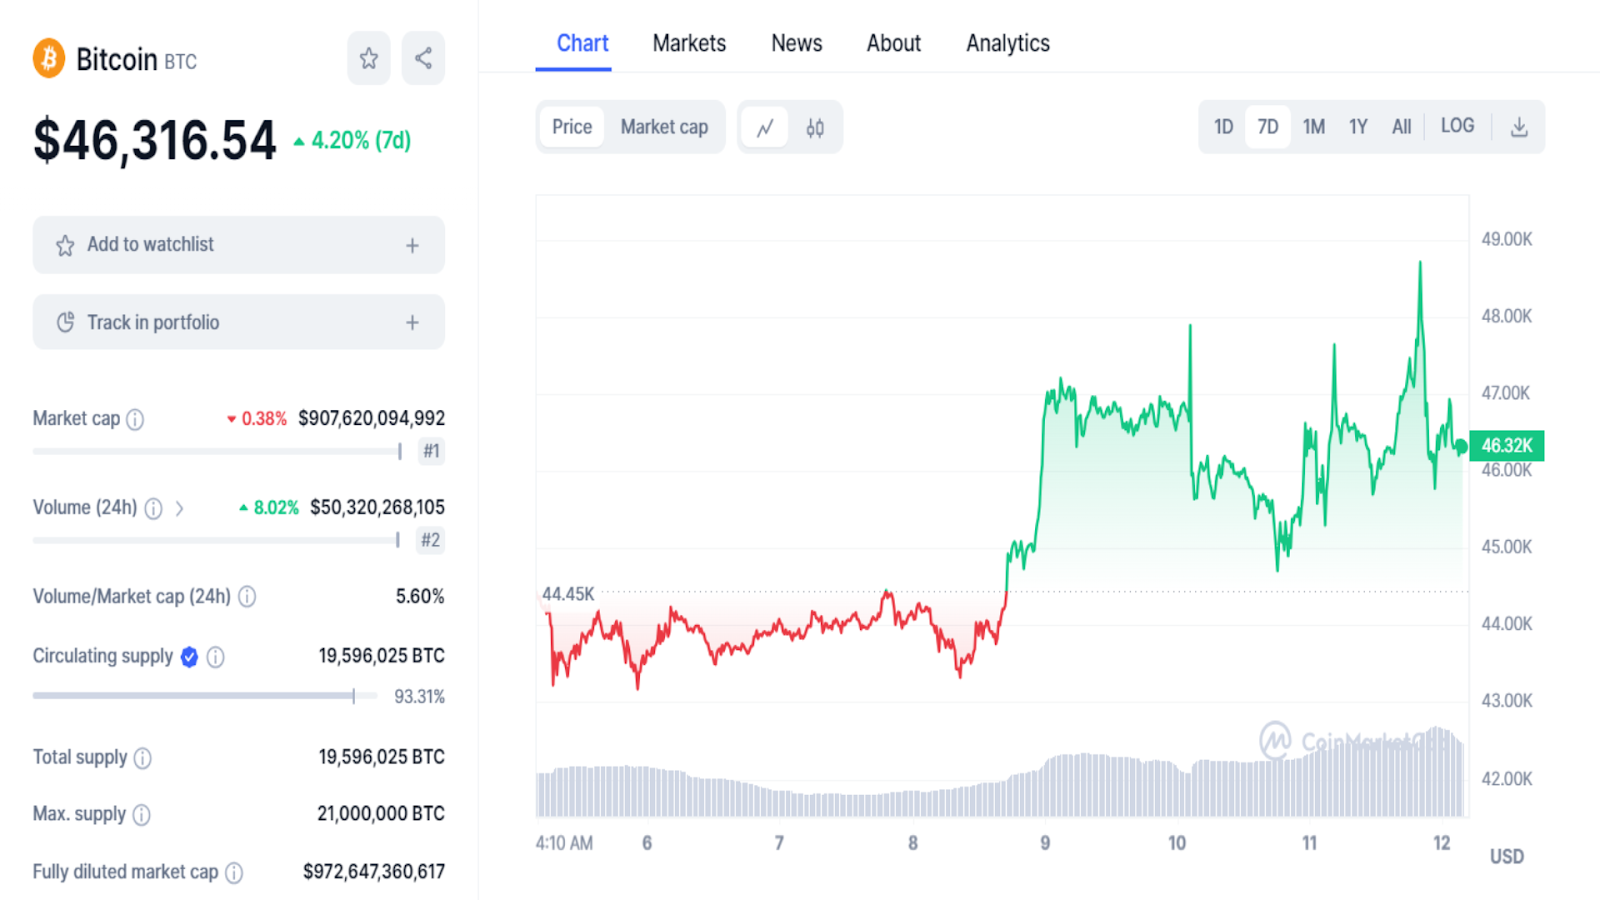Image resolution: width=1600 pixels, height=900 pixels.
Task: Click the 5.60% volume ratio value
Action: (420, 597)
